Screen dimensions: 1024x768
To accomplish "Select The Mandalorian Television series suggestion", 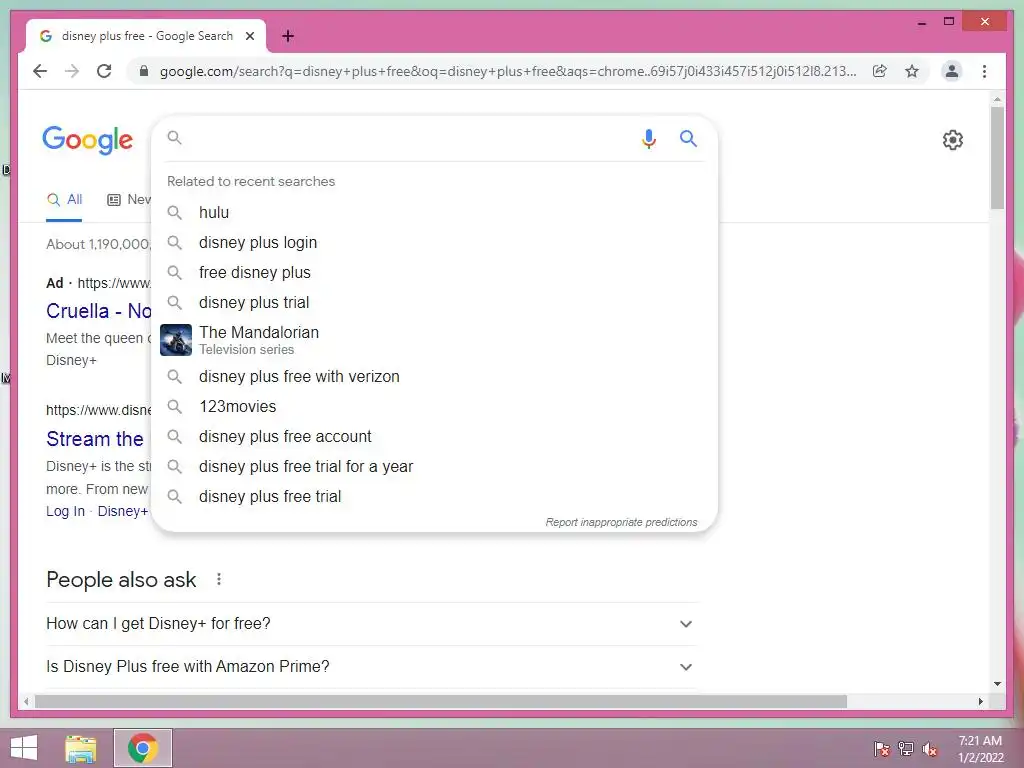I will click(x=434, y=340).
